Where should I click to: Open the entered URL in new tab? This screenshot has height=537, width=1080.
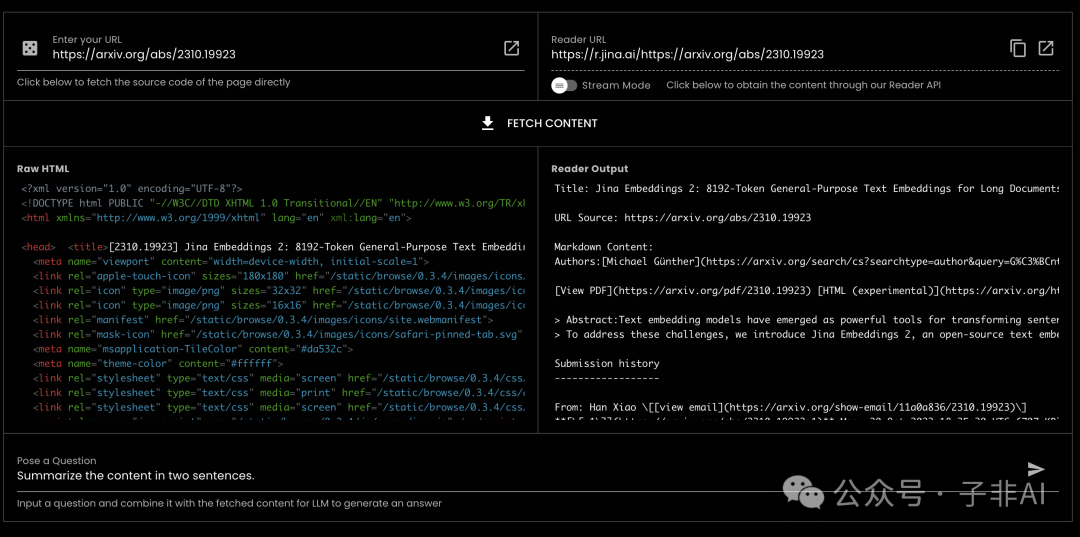511,48
